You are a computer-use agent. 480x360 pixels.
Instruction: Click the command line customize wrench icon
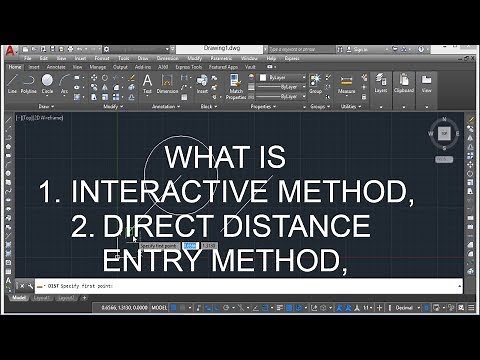point(30,286)
